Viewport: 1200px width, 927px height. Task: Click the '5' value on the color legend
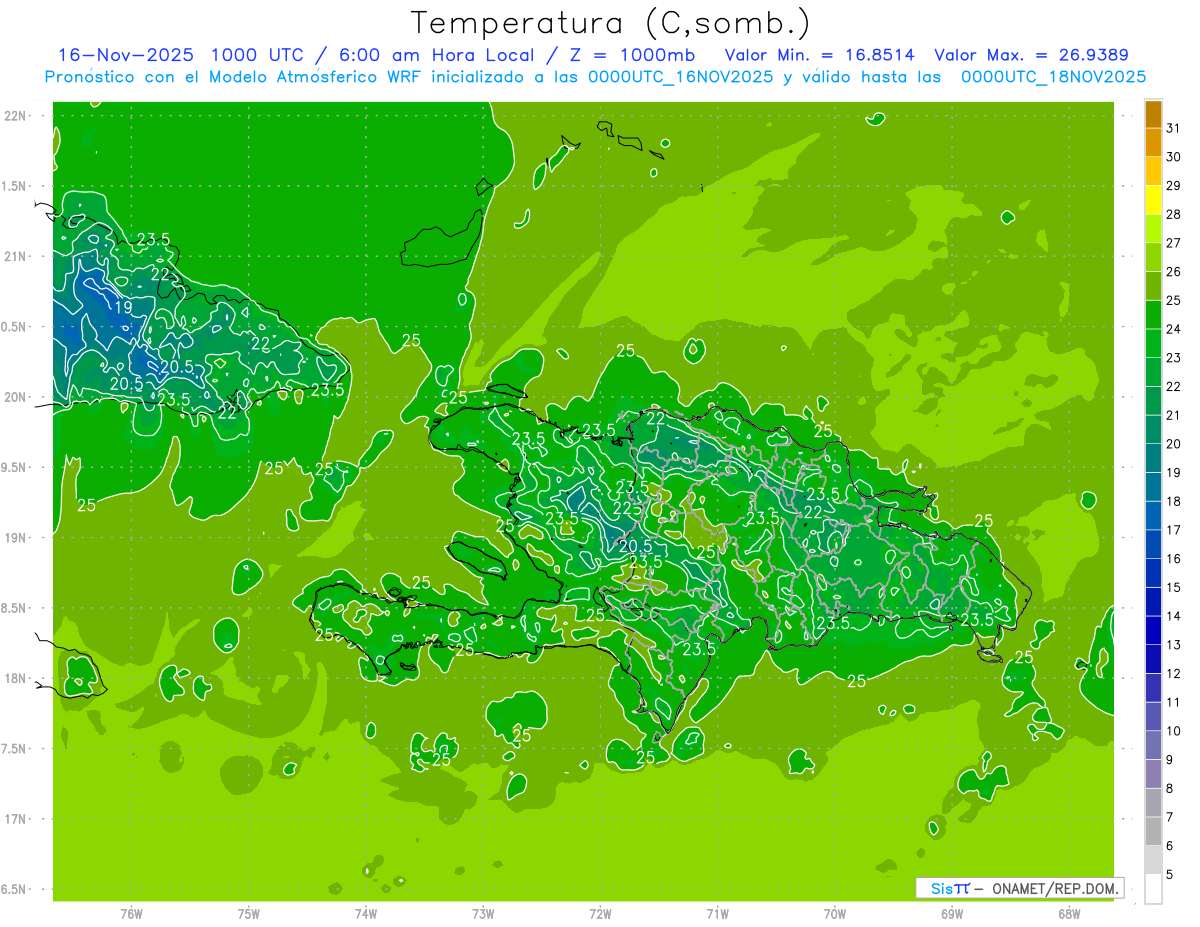pos(1170,875)
